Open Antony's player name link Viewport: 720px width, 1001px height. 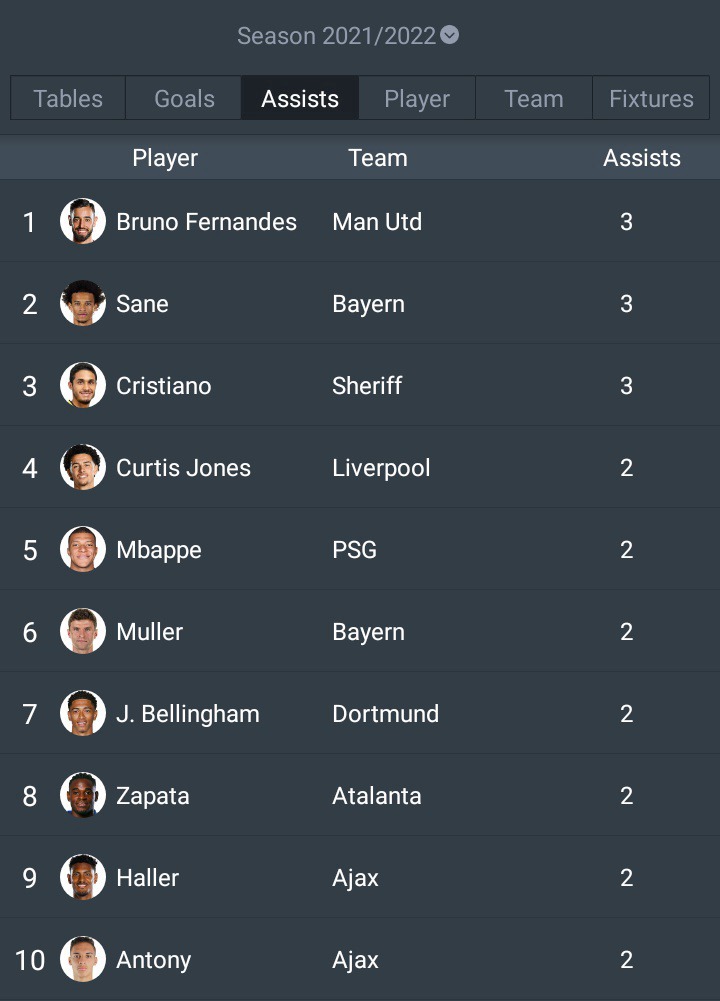coord(153,960)
